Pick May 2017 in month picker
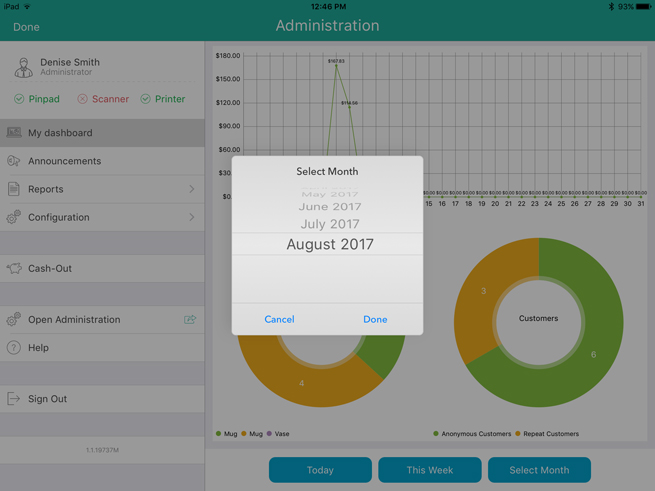Image resolution: width=655 pixels, height=491 pixels. click(x=330, y=194)
